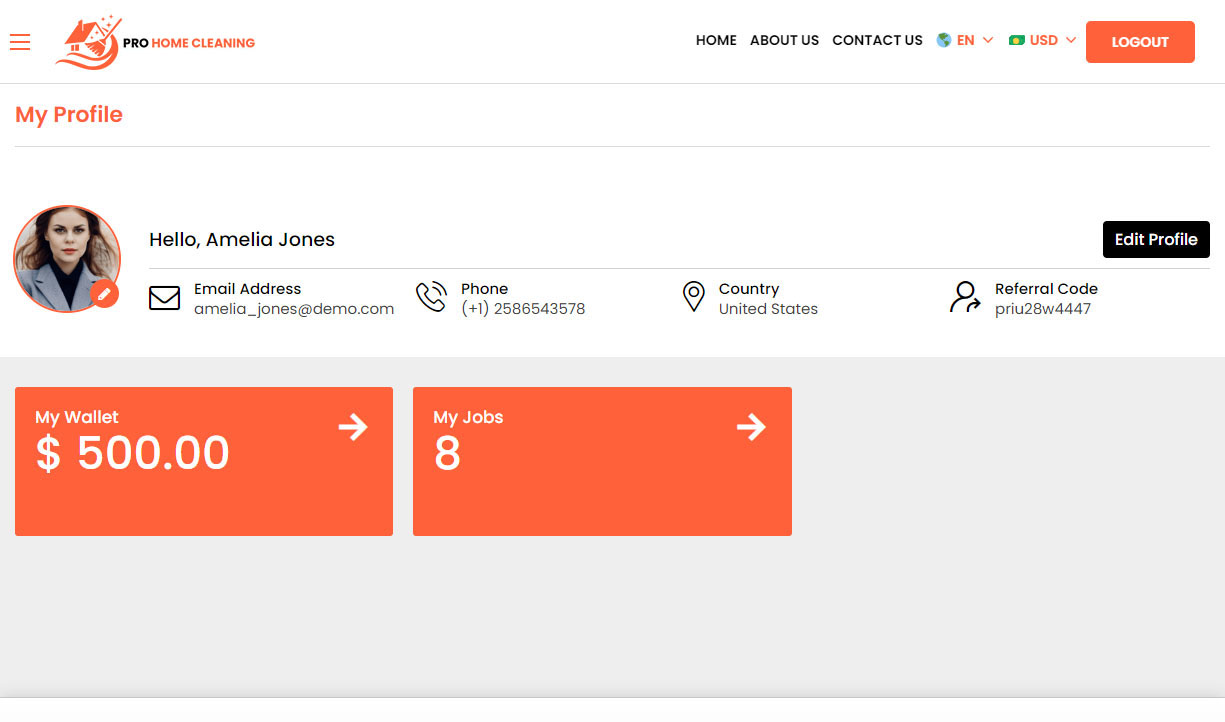Click the pencil icon to change profile photo
This screenshot has height=722, width=1225.
click(105, 295)
